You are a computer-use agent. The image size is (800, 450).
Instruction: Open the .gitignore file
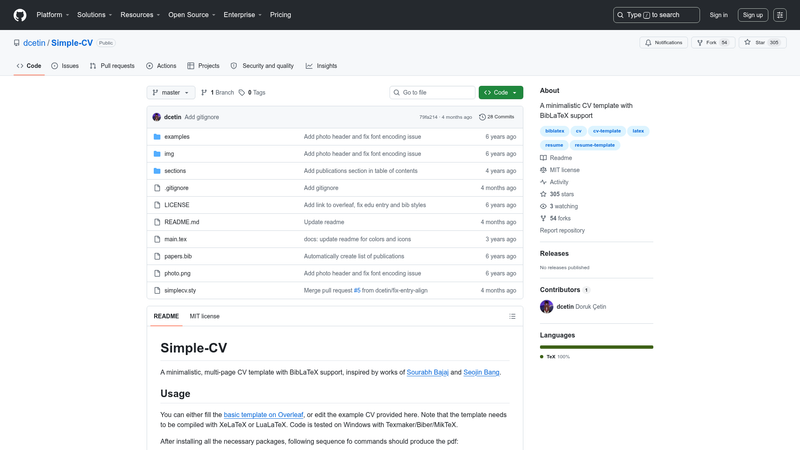point(177,188)
